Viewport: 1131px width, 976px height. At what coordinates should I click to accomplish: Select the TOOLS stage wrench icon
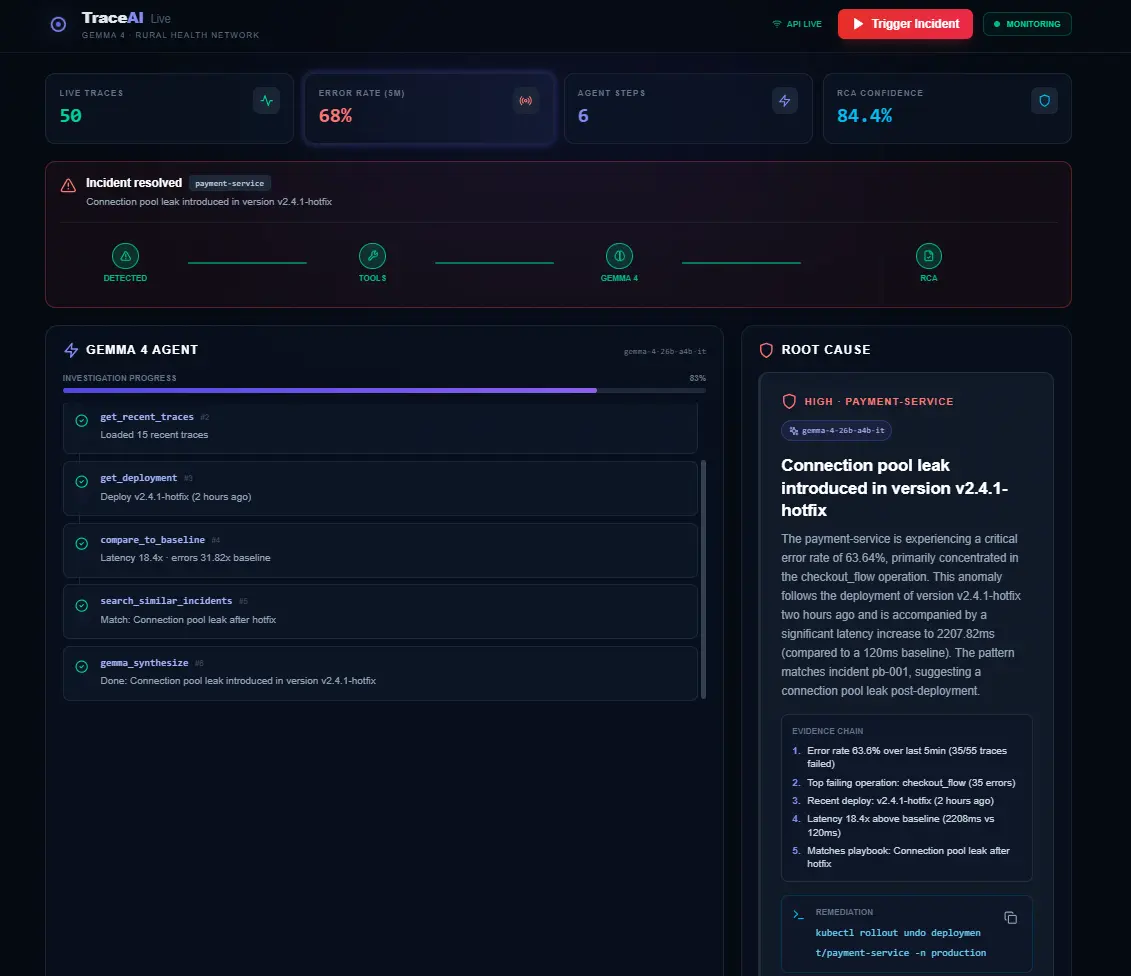[372, 256]
